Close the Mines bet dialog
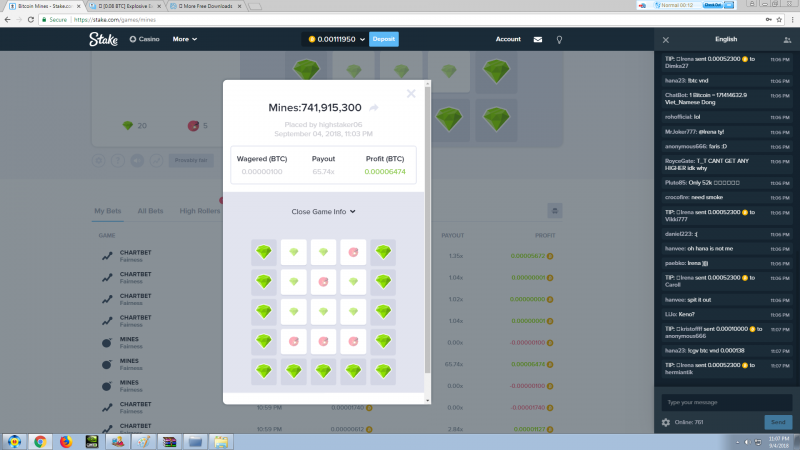 tap(411, 93)
